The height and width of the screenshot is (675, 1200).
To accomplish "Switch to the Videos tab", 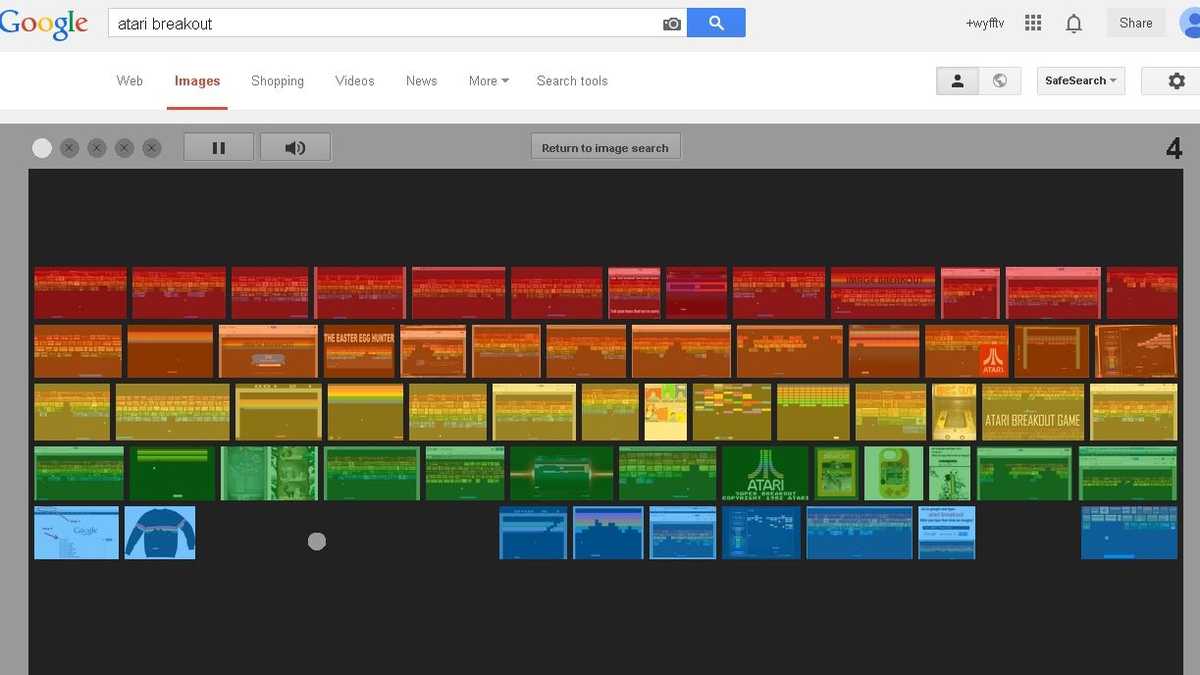I will (354, 80).
